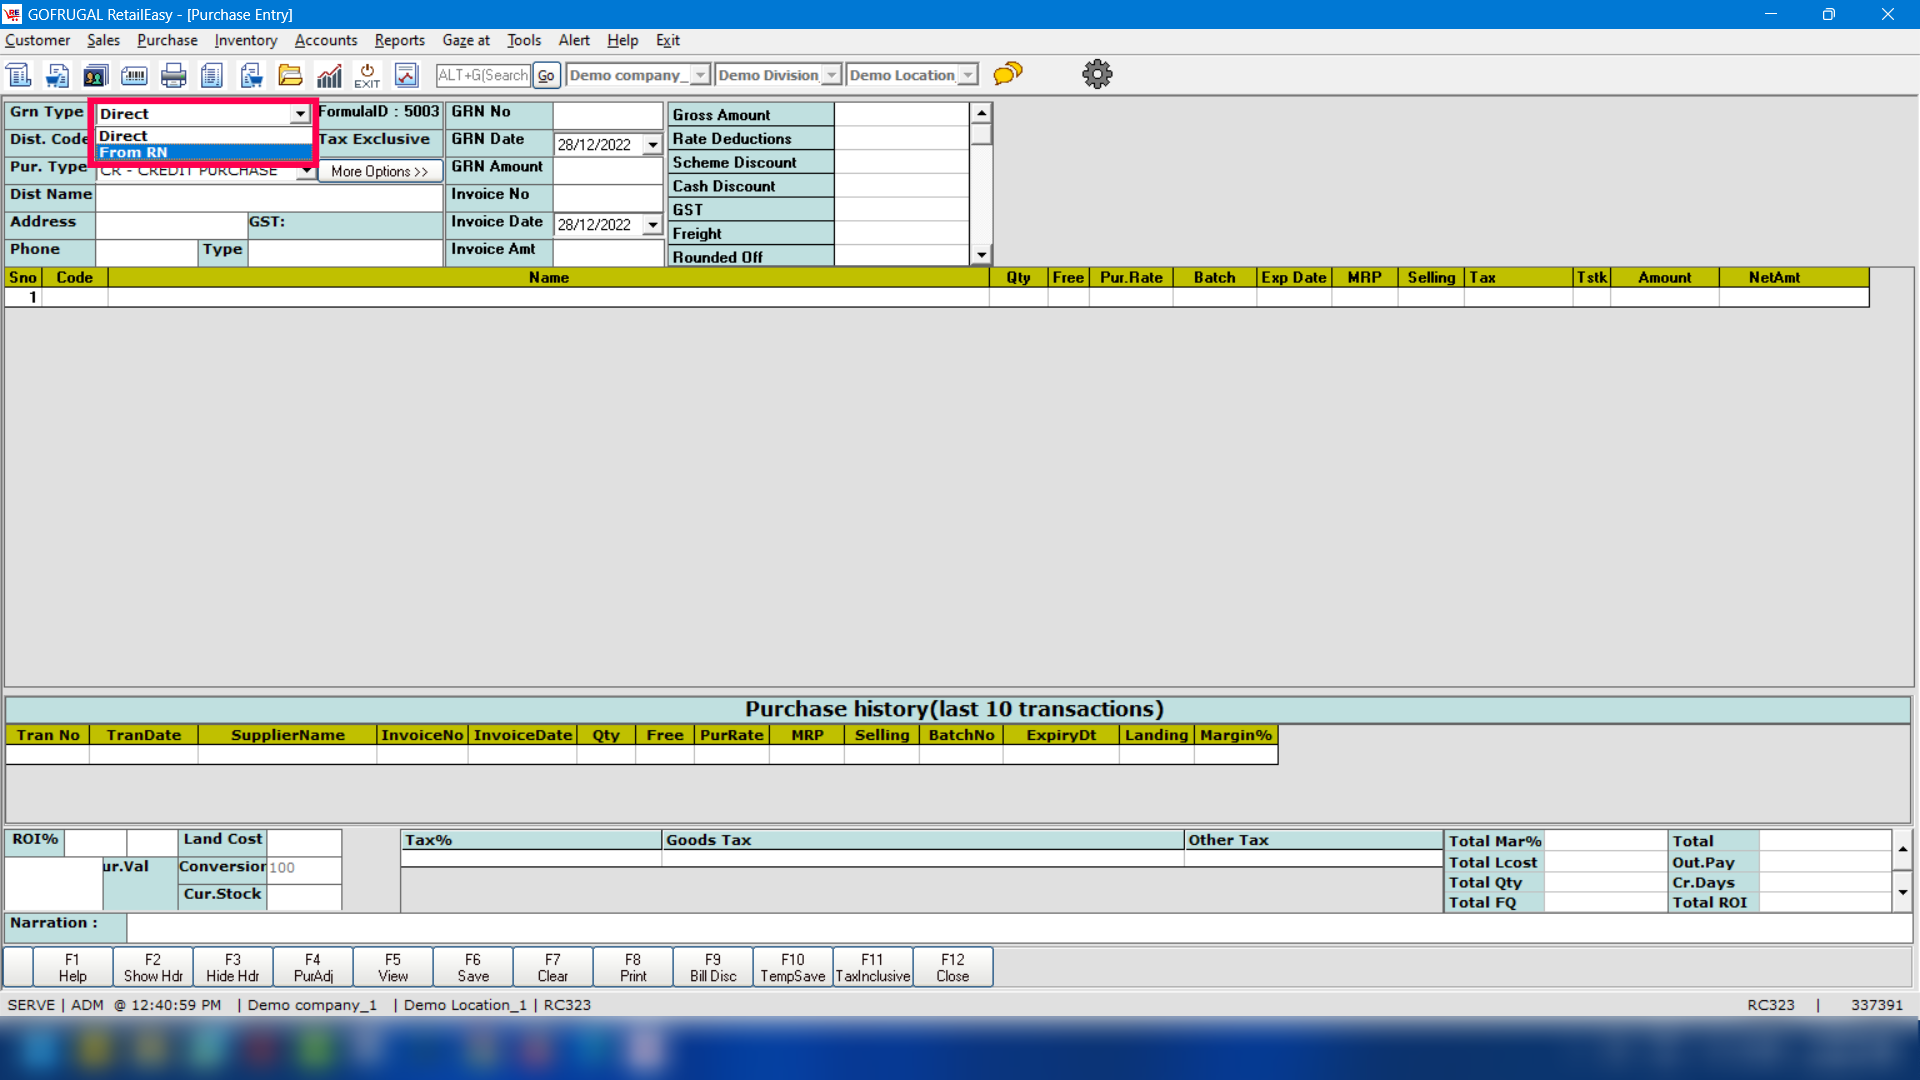Click the printer icon in toolbar

point(174,75)
